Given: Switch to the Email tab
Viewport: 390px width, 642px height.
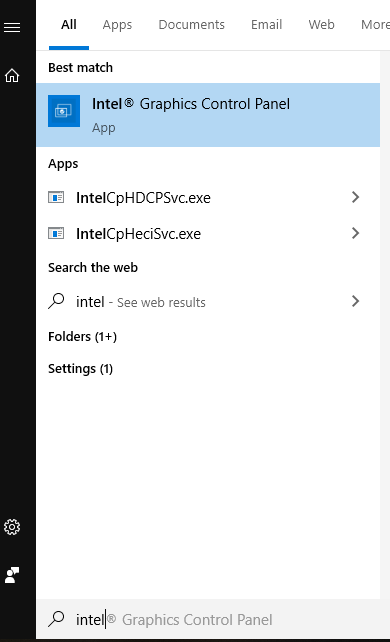Looking at the screenshot, I should [x=266, y=25].
